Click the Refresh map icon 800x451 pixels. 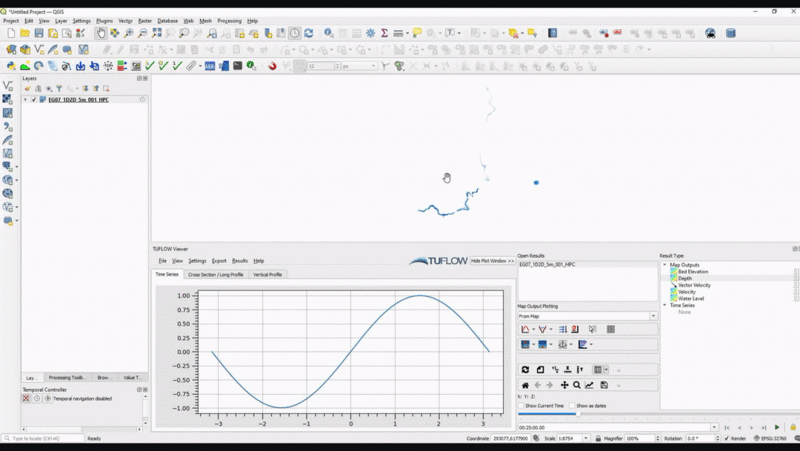click(x=309, y=33)
